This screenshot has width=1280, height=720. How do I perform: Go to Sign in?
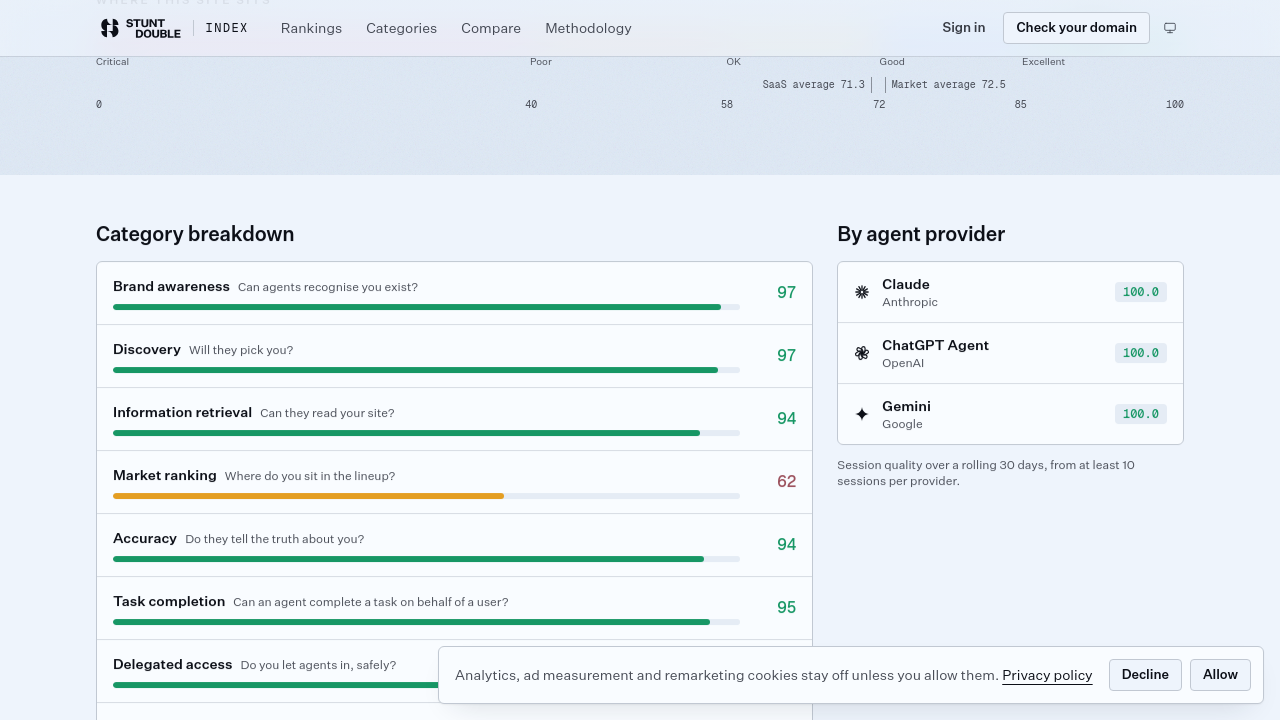(963, 28)
